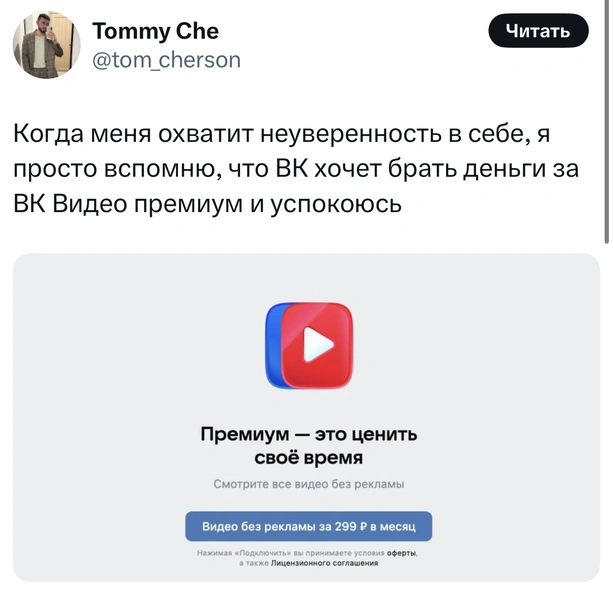The height and width of the screenshot is (600, 613).
Task: Open the @tom_cherson handle link
Action: point(167,60)
